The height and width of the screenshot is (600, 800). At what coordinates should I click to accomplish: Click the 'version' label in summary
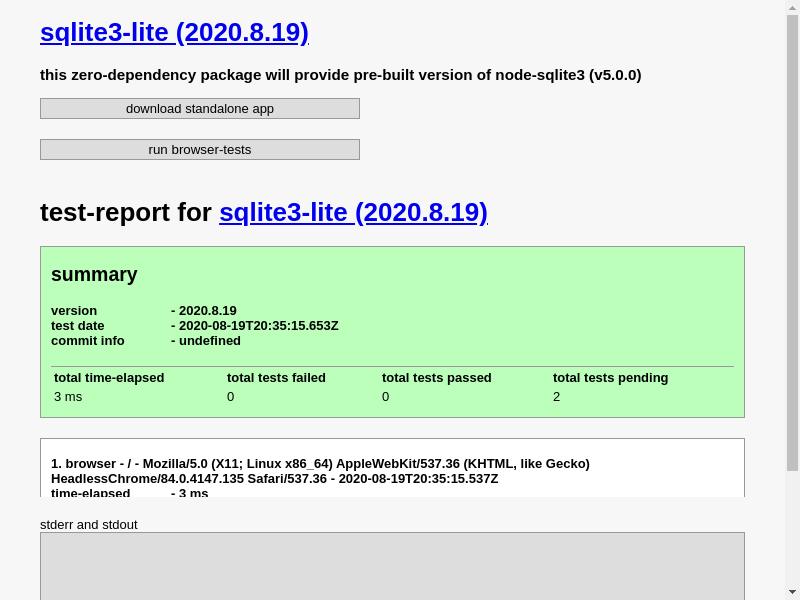74,311
